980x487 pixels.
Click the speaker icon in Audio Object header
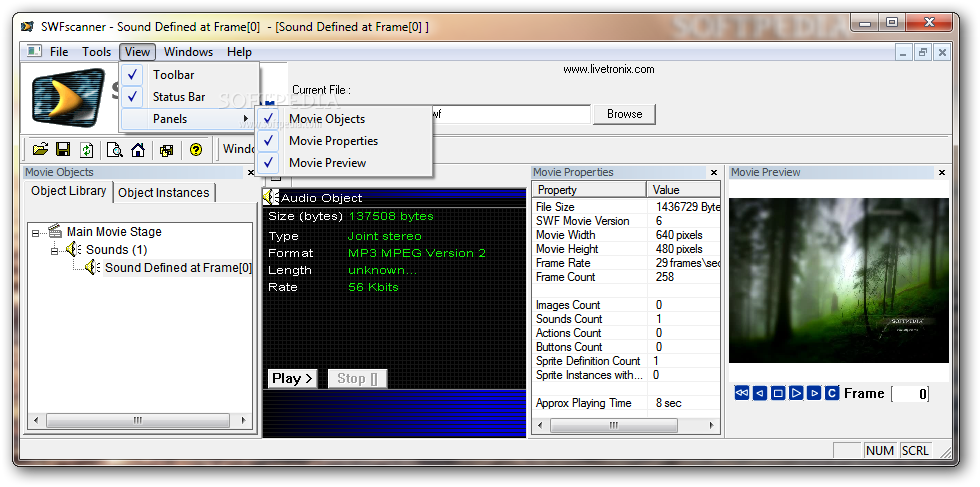[x=270, y=198]
